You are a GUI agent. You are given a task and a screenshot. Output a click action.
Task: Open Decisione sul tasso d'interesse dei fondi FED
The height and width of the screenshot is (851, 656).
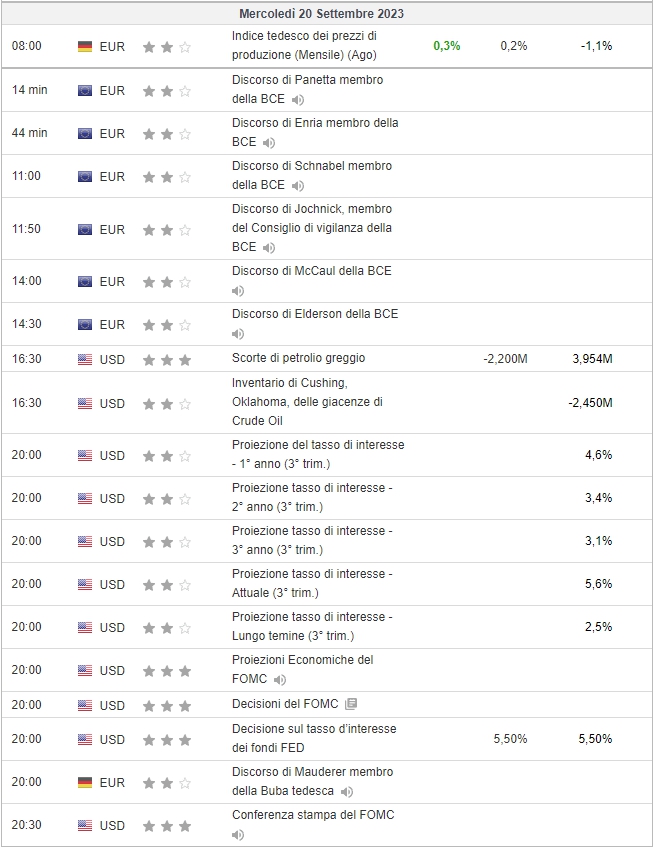314,738
